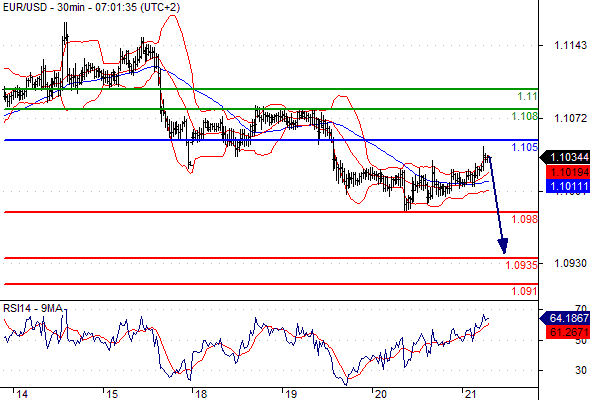Screen dimensions: 590x400
Task: Select the green 1.108 resistance label
Action: point(525,116)
